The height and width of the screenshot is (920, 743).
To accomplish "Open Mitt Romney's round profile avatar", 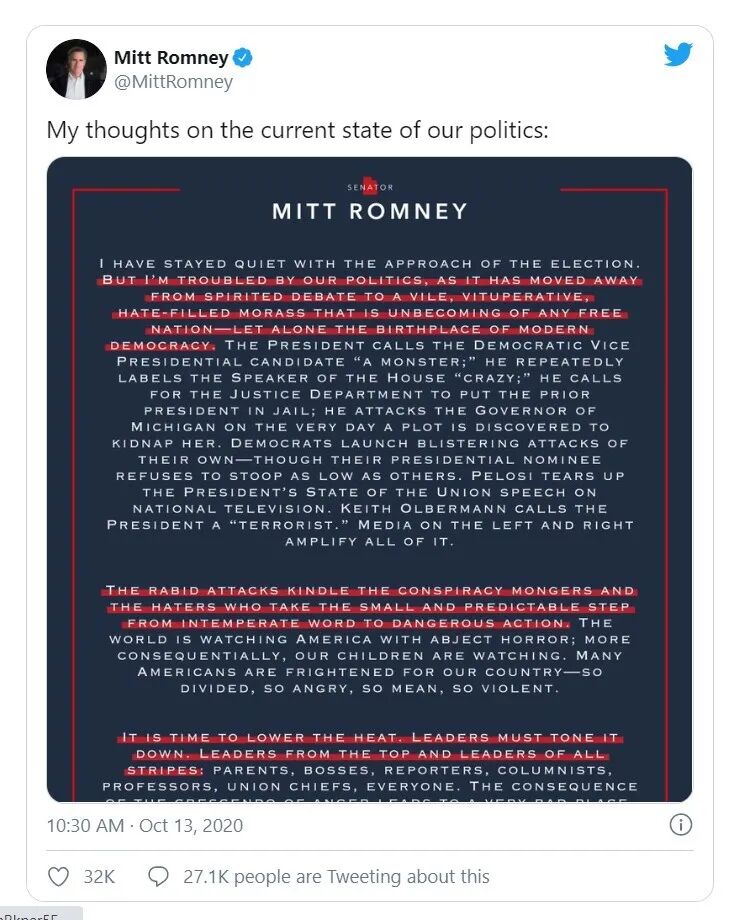I will (76, 69).
